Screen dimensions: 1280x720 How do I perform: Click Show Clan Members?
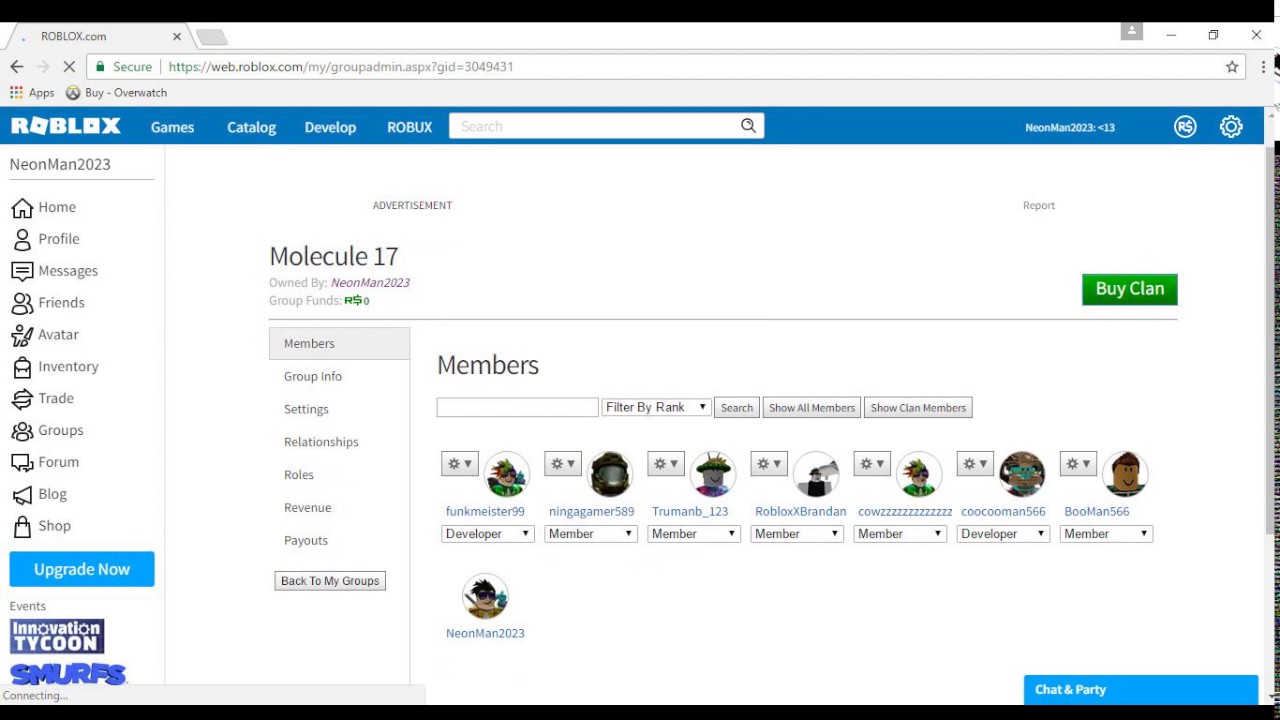click(x=918, y=408)
